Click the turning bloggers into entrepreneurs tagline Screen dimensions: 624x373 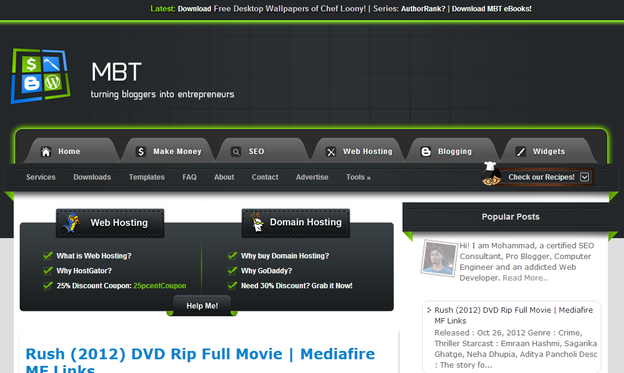[162, 94]
